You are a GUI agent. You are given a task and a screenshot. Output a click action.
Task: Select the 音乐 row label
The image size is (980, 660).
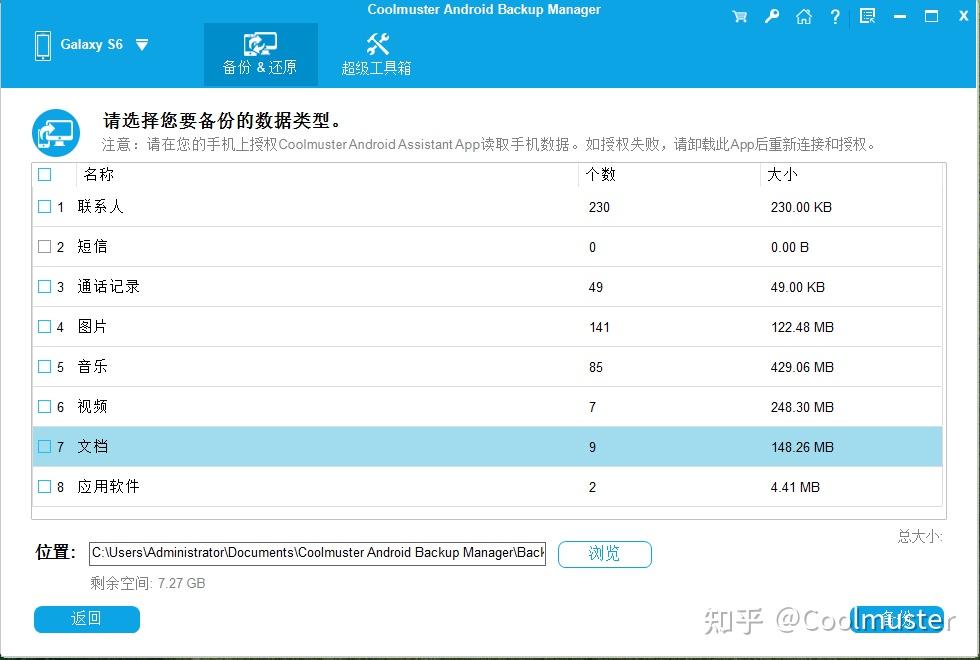92,366
